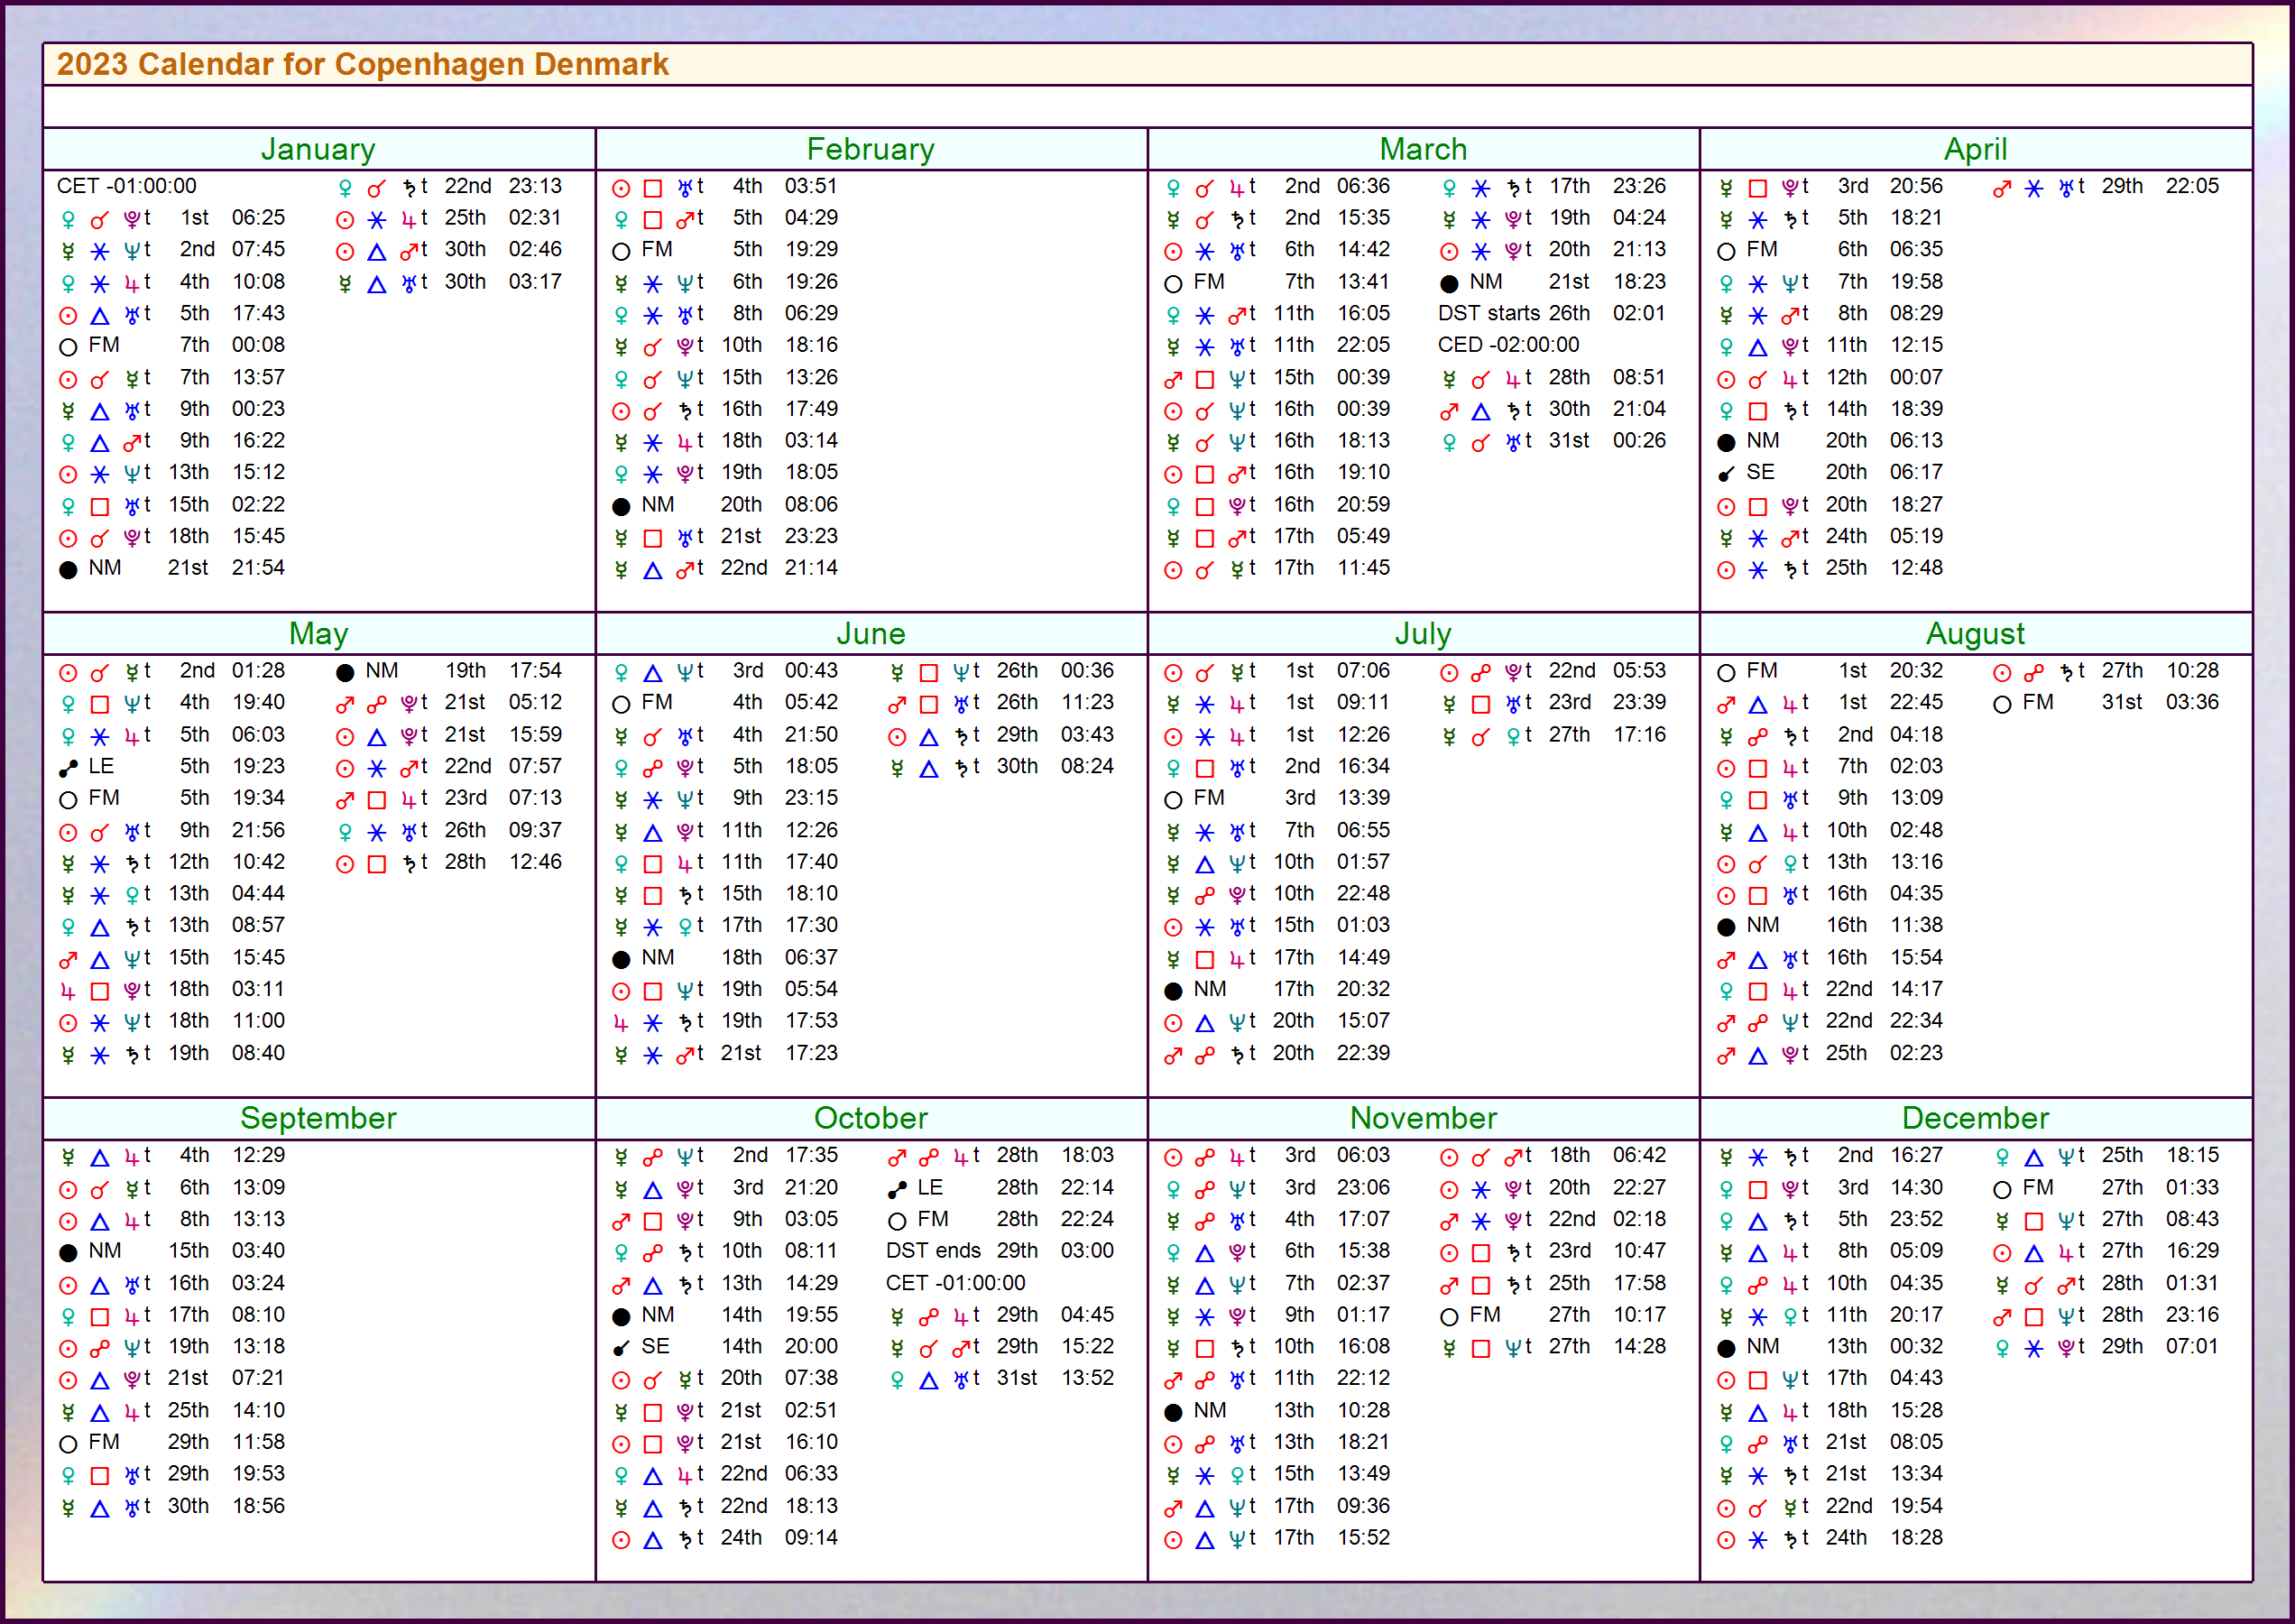Click the Sun glyph in January 5th 17:43 row

[x=68, y=315]
